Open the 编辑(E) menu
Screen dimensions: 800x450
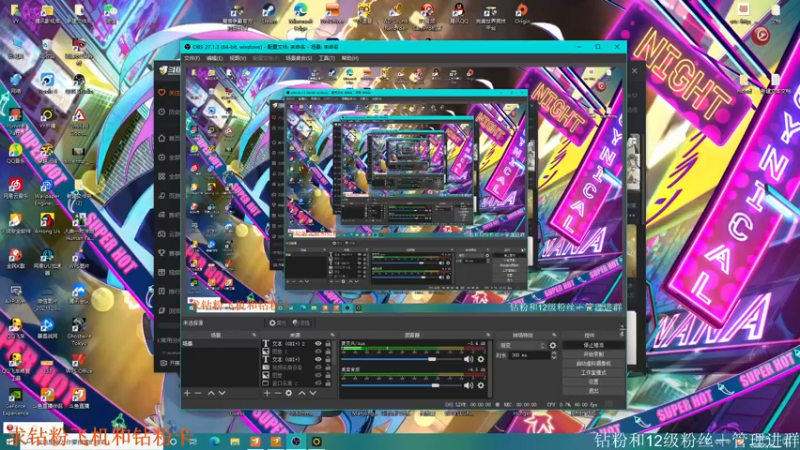coord(214,58)
